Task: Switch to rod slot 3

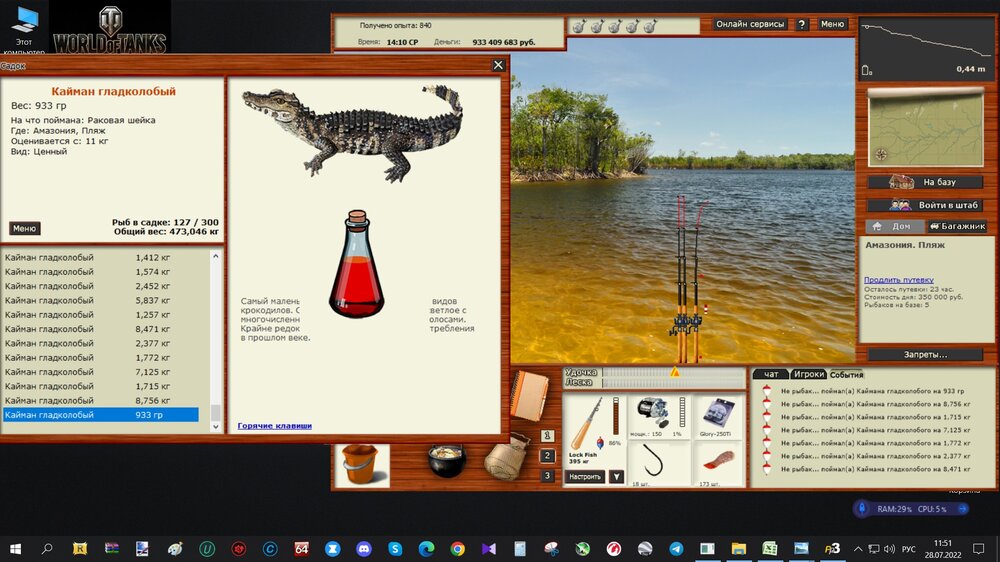Action: coord(547,476)
